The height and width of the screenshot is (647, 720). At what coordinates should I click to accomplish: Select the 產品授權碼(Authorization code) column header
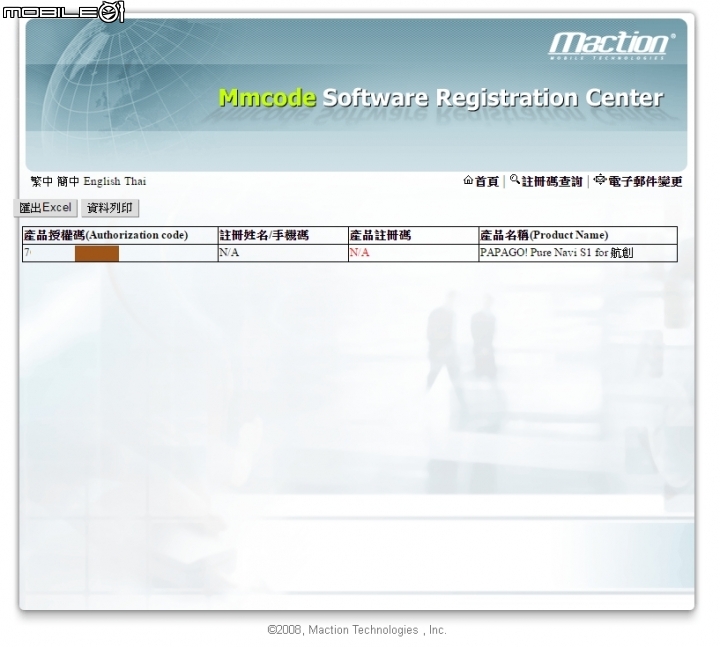click(x=120, y=236)
